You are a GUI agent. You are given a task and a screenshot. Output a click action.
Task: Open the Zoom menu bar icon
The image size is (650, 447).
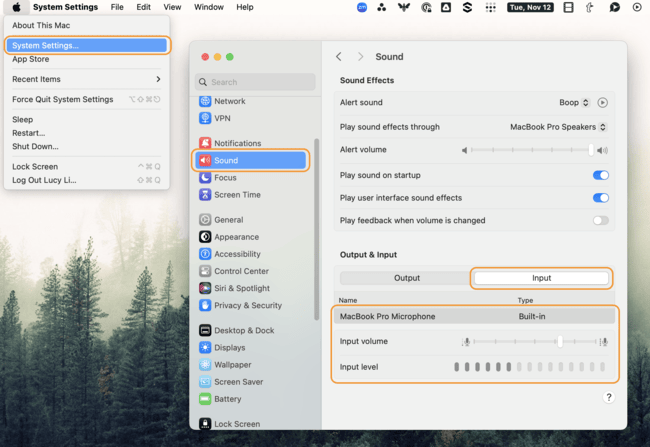(x=362, y=7)
